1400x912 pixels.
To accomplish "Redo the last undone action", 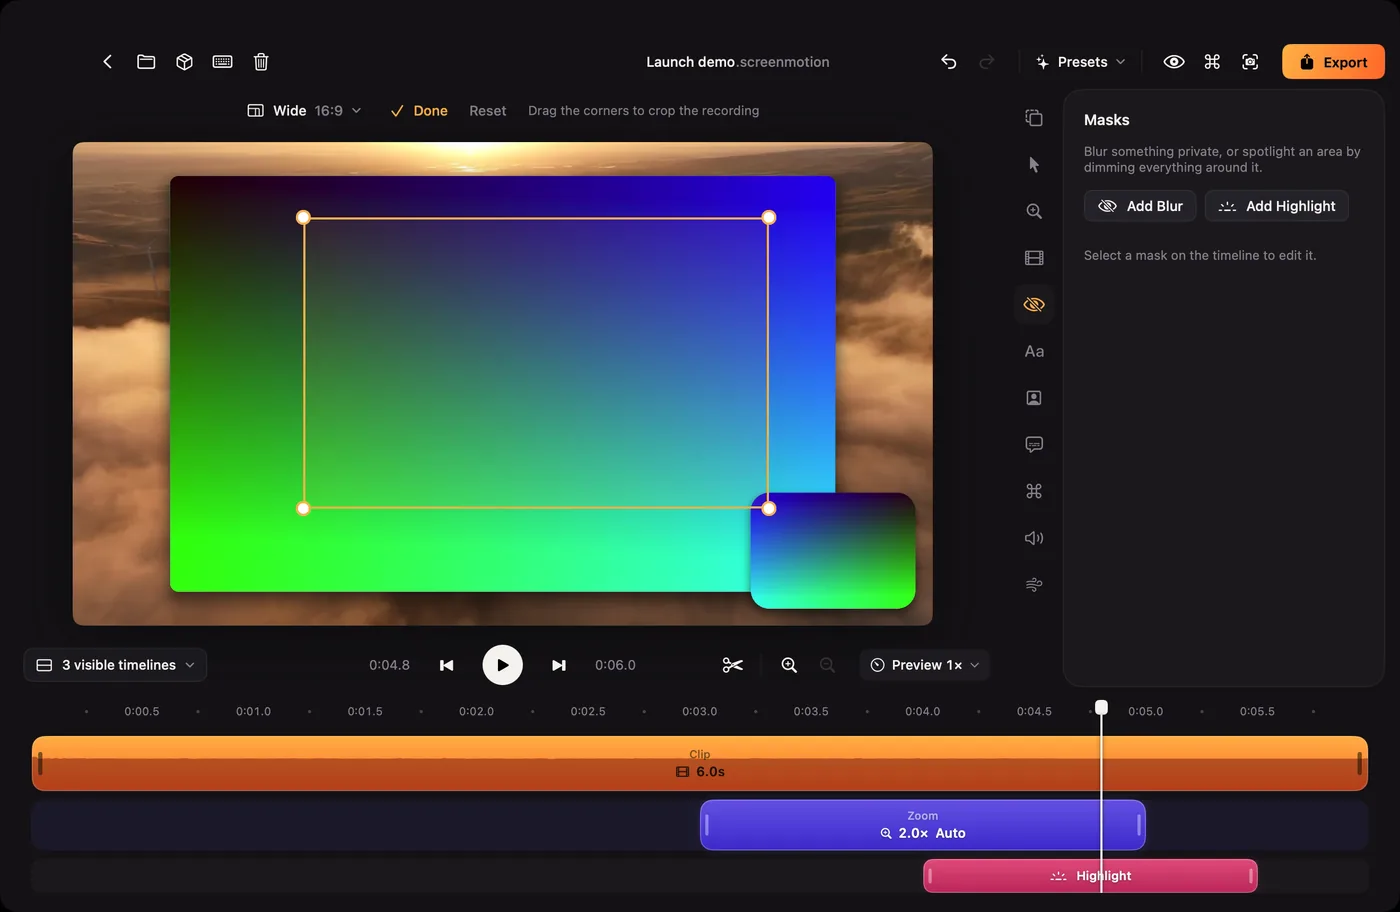I will (x=987, y=62).
